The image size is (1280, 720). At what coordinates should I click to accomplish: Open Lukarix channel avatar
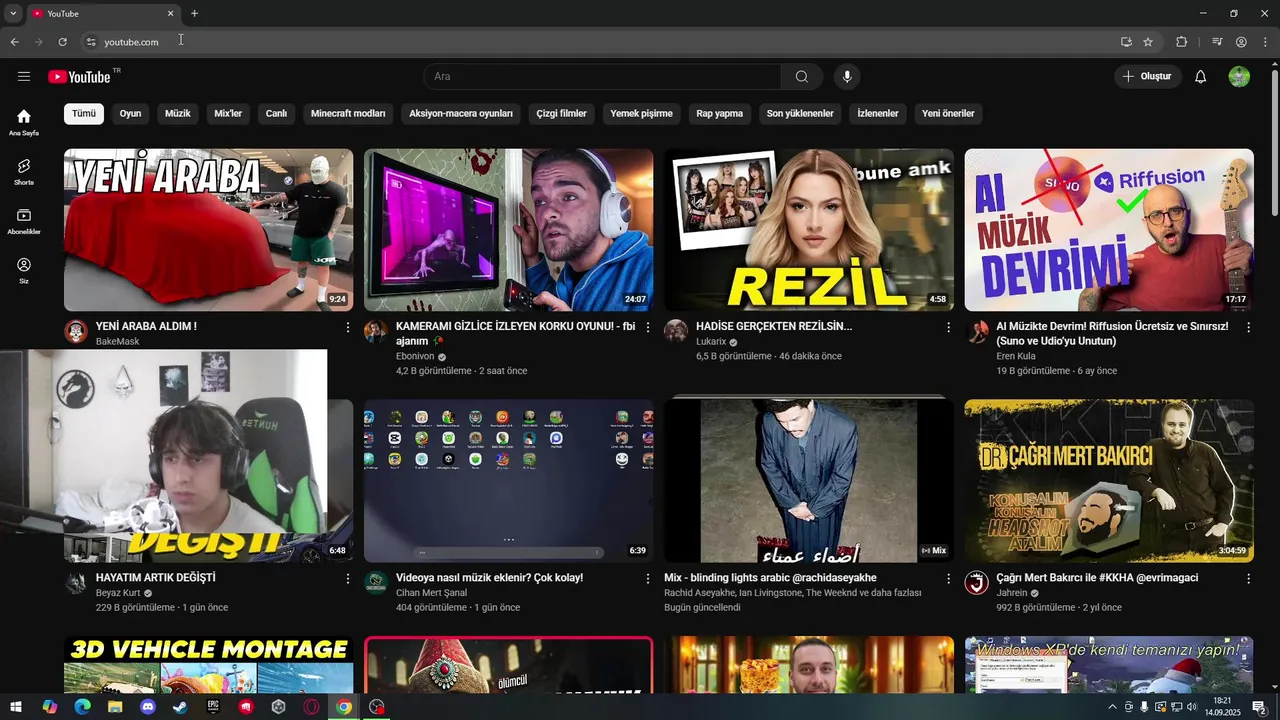tap(676, 332)
